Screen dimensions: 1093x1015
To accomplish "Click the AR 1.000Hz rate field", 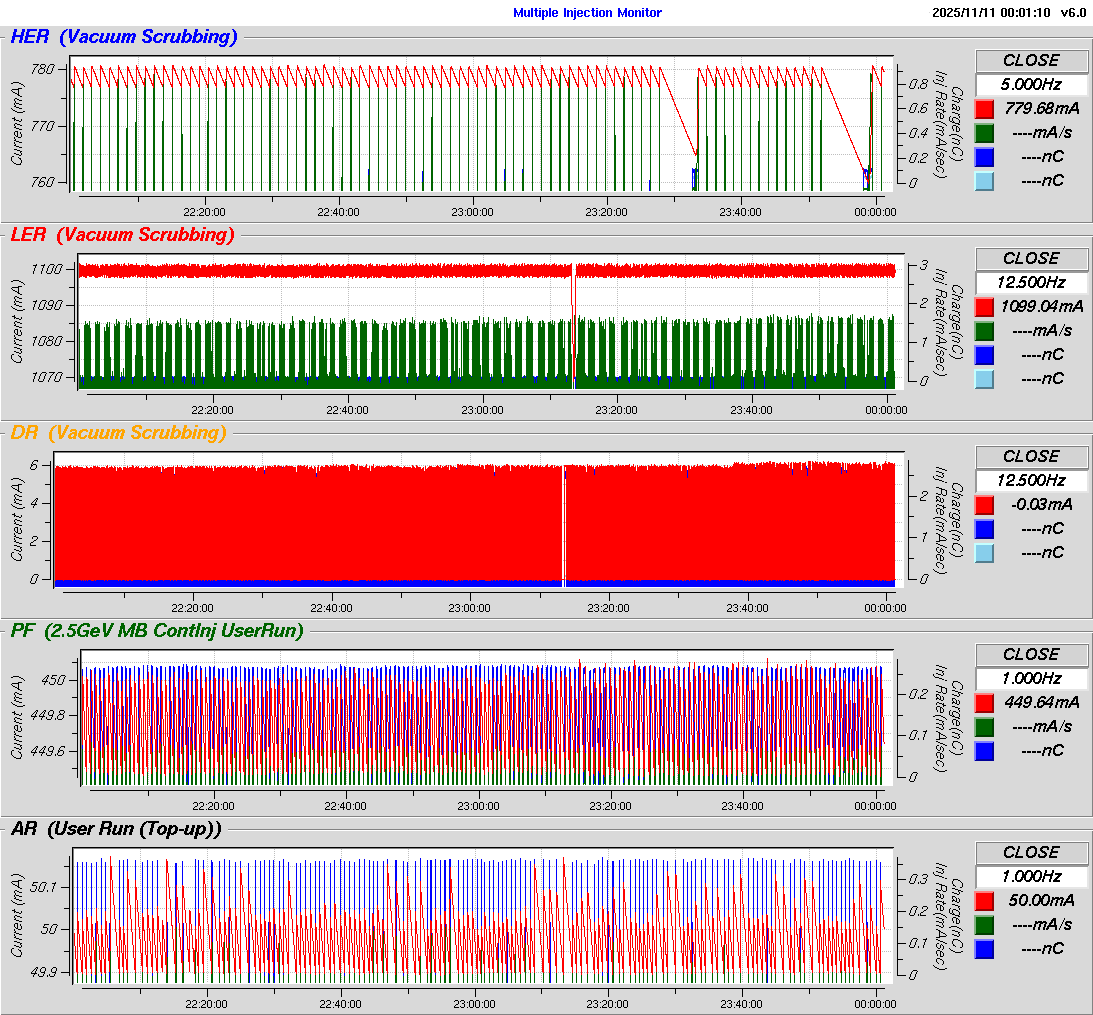I will point(1031,877).
